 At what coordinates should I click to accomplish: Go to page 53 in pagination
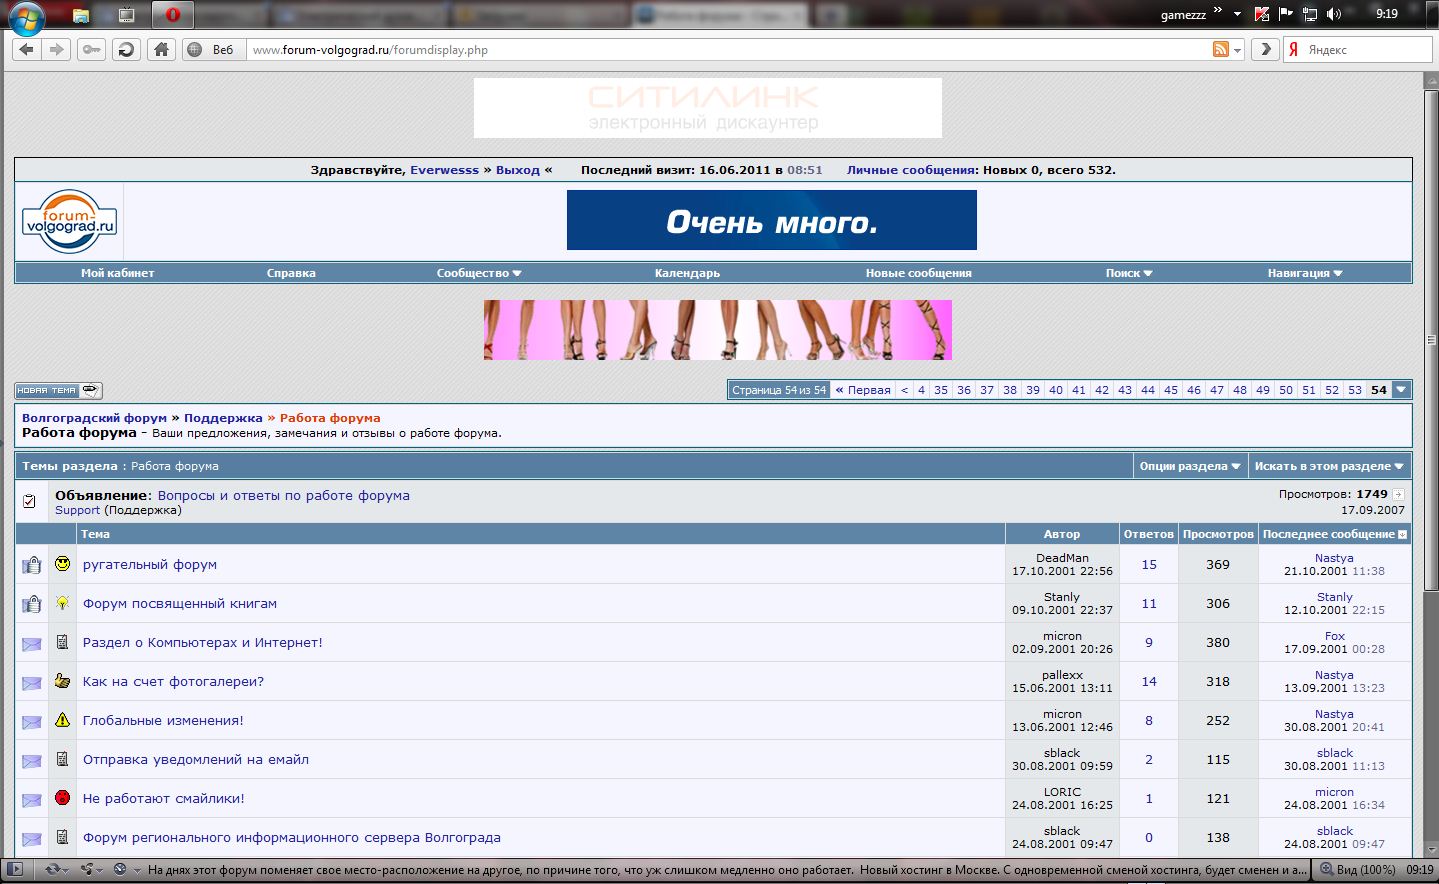click(x=1355, y=390)
